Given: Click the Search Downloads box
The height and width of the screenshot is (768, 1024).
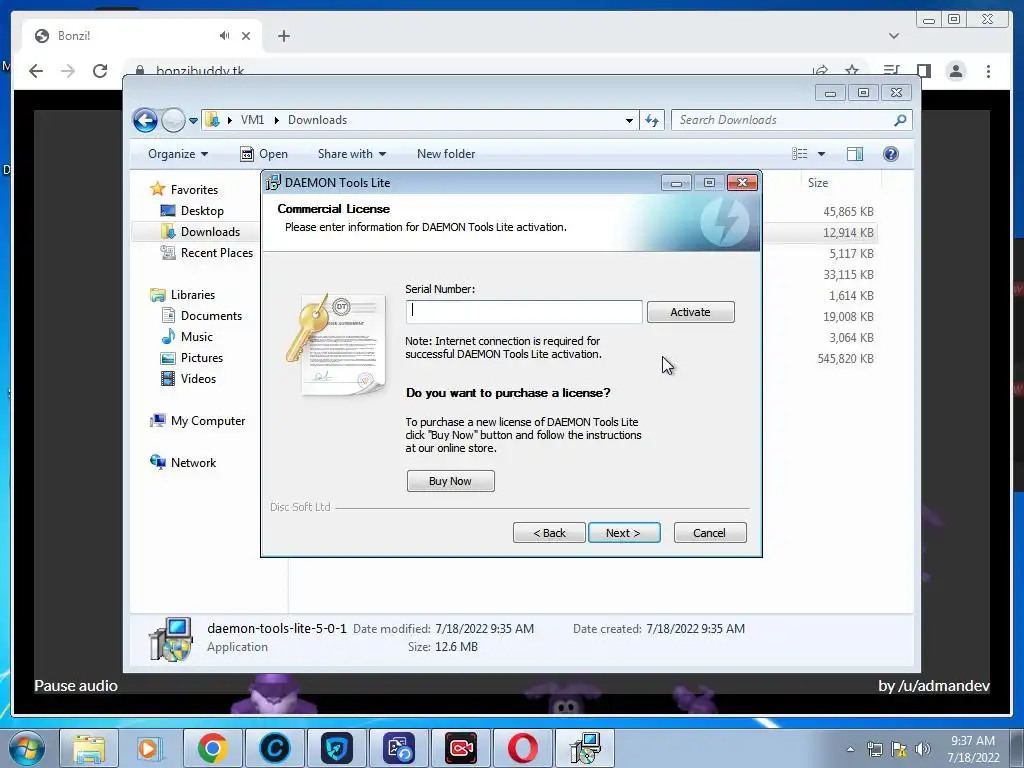Looking at the screenshot, I should pyautogui.click(x=784, y=120).
